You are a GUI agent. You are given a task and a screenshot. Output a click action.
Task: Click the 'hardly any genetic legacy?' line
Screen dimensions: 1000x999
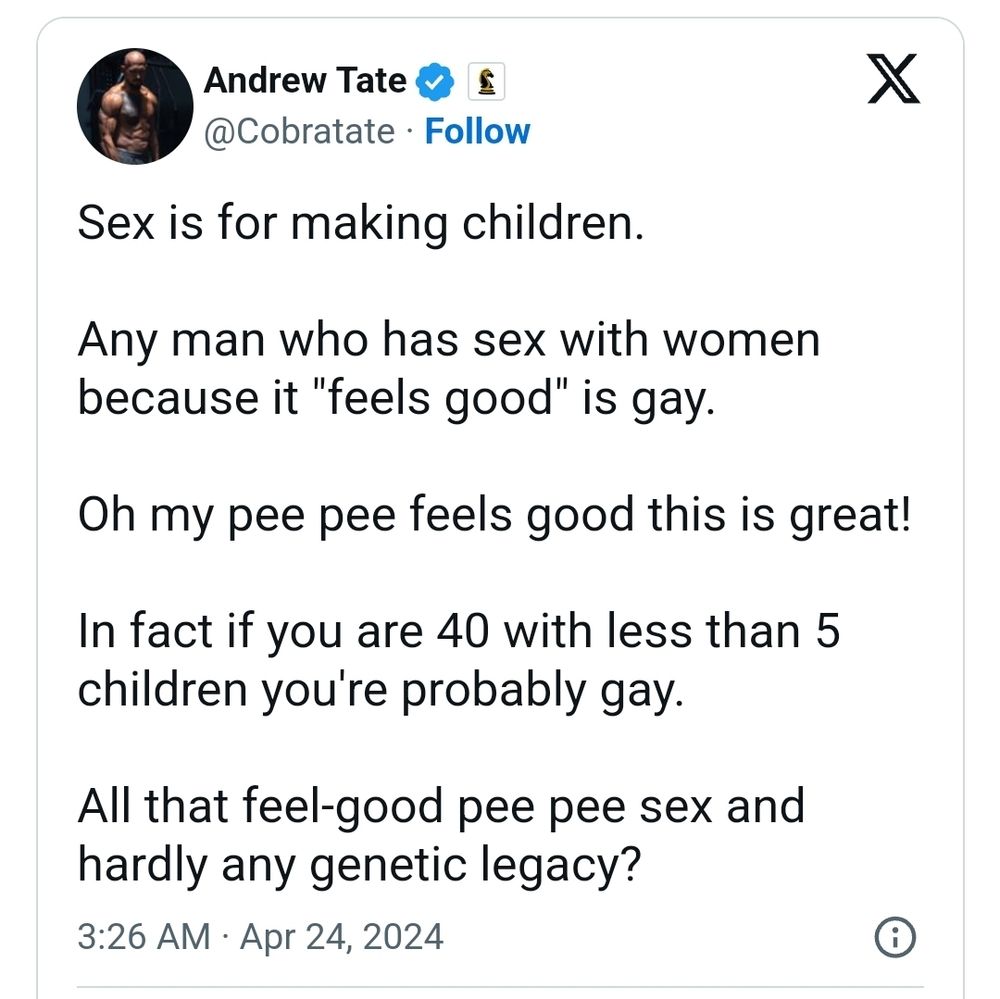coord(358,865)
